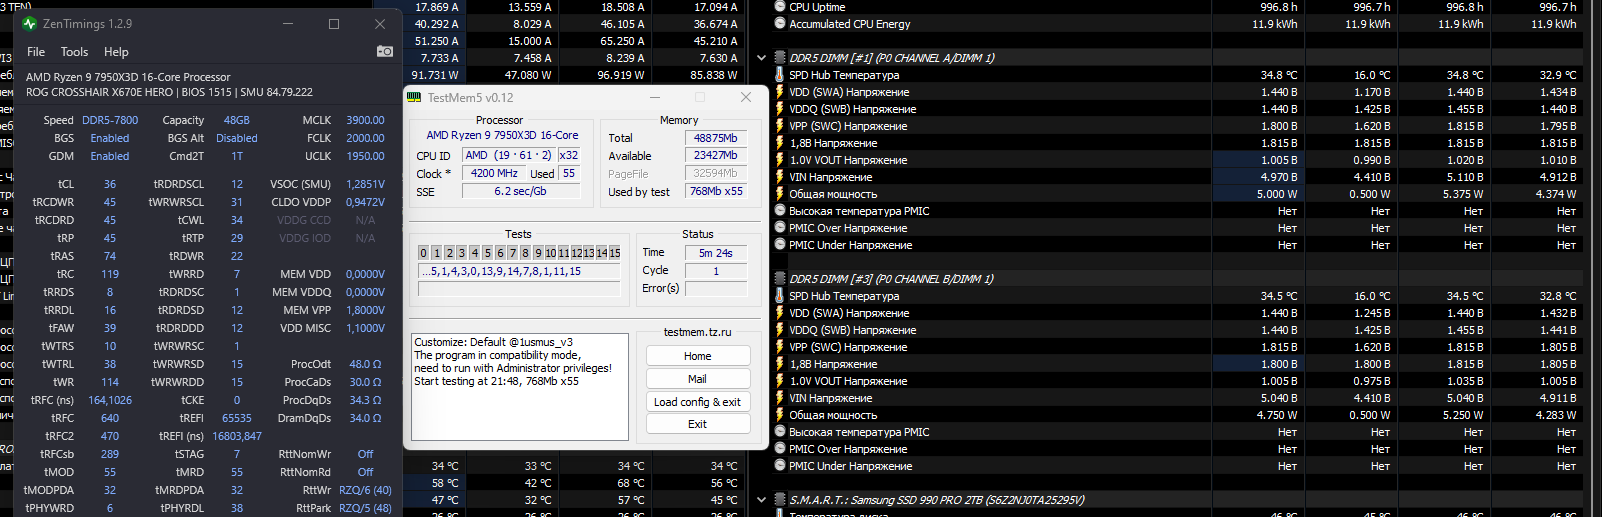Click the TestMem5 chip icon in title bar
The image size is (1602, 517).
tap(415, 97)
